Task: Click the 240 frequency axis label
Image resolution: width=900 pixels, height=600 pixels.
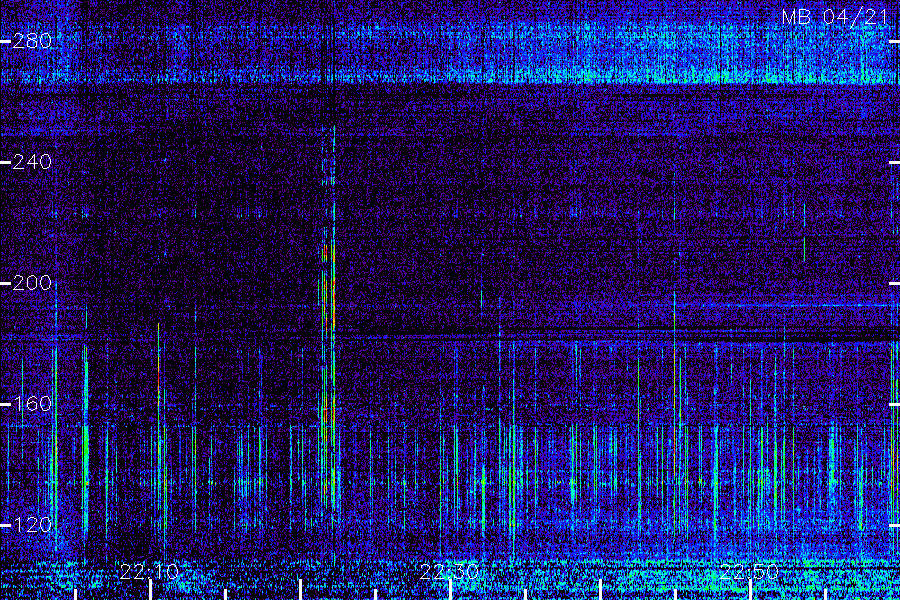Action: (x=32, y=162)
